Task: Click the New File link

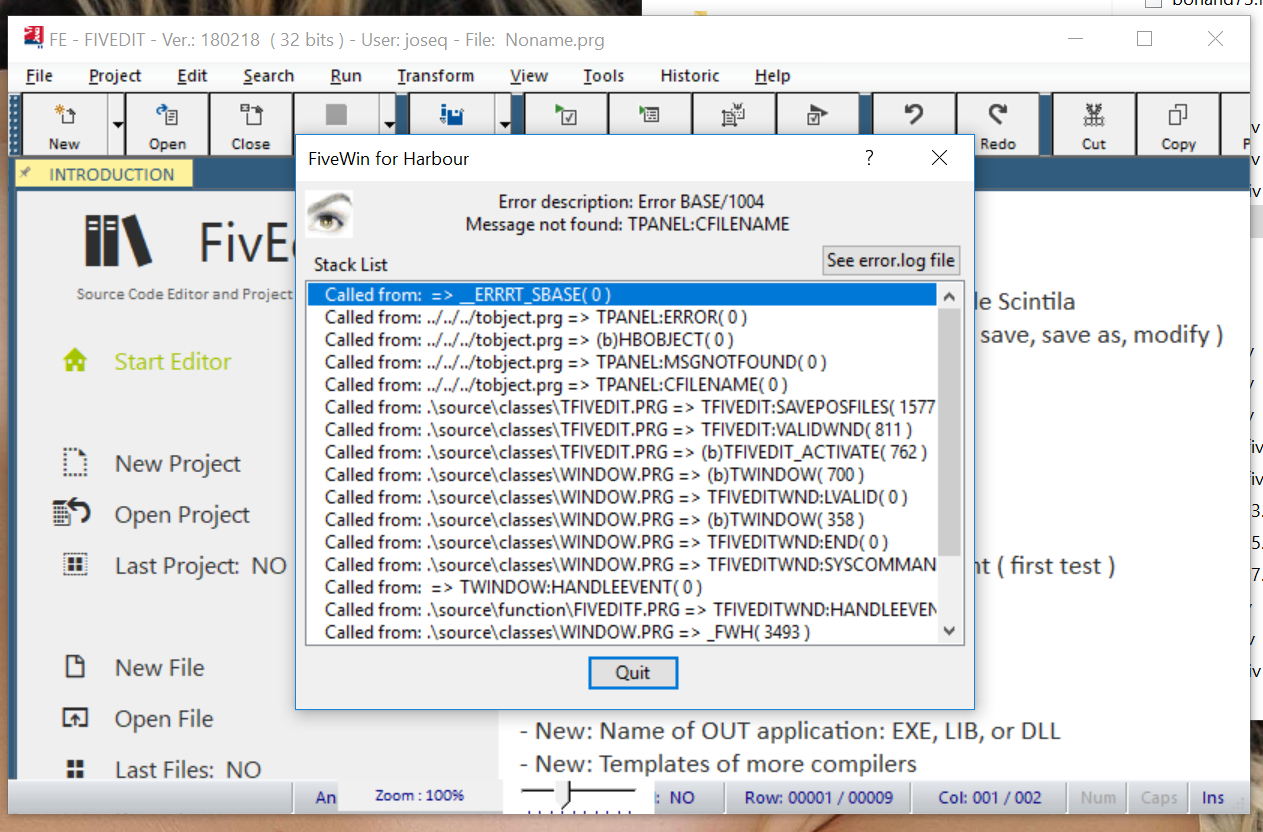Action: click(160, 668)
